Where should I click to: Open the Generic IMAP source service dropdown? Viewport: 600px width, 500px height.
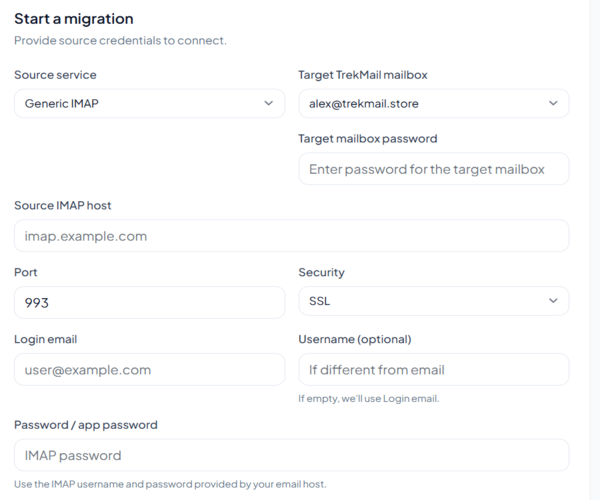pos(140,103)
